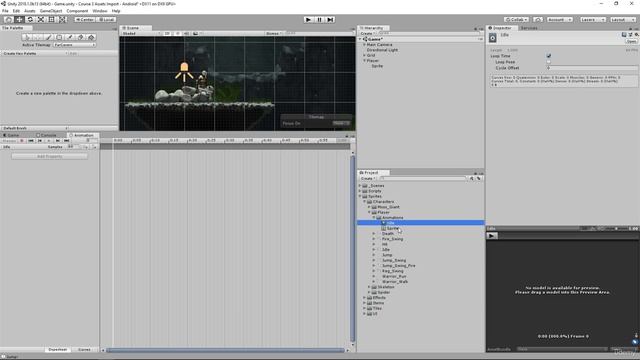Choose the Tile Palette select tool

(27, 37)
